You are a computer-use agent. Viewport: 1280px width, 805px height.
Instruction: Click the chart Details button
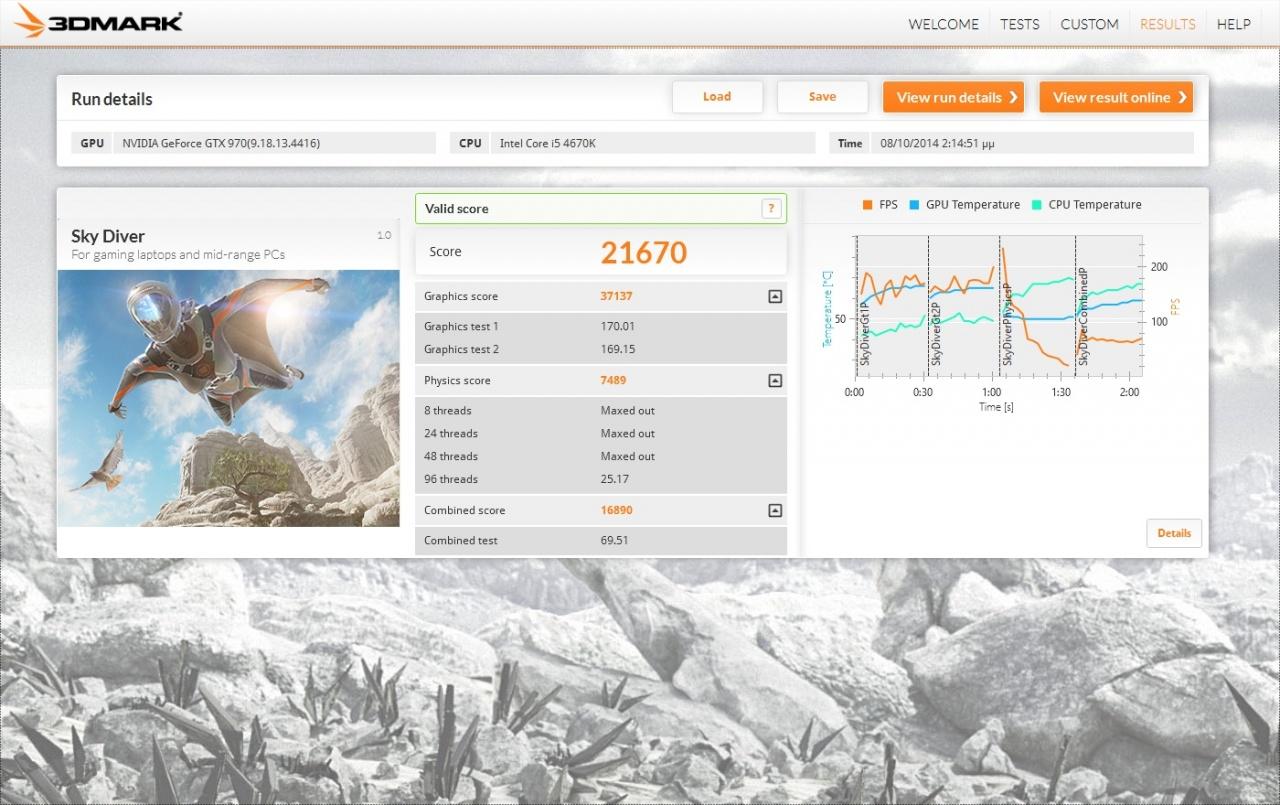point(1174,533)
